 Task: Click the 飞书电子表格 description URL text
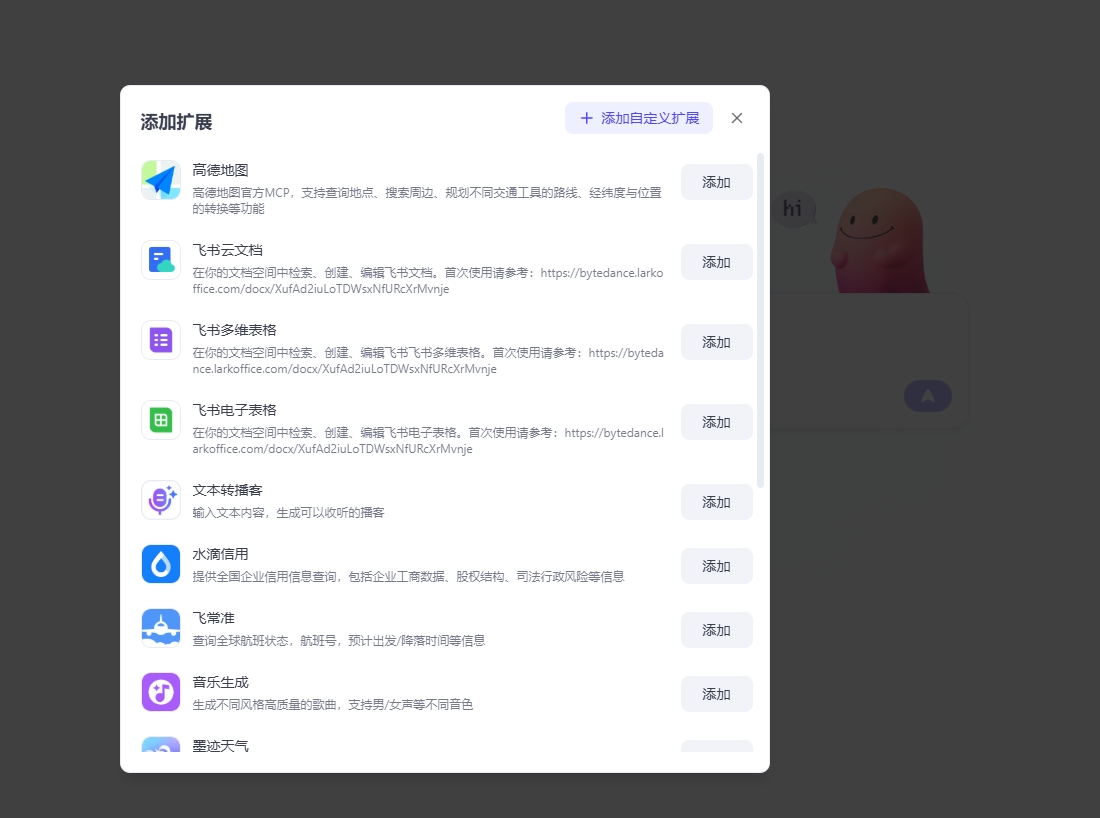coord(428,441)
